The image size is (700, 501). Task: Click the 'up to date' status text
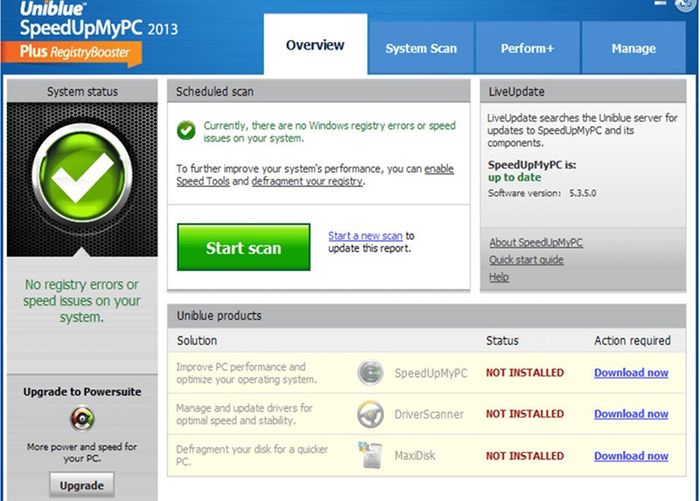tap(514, 177)
